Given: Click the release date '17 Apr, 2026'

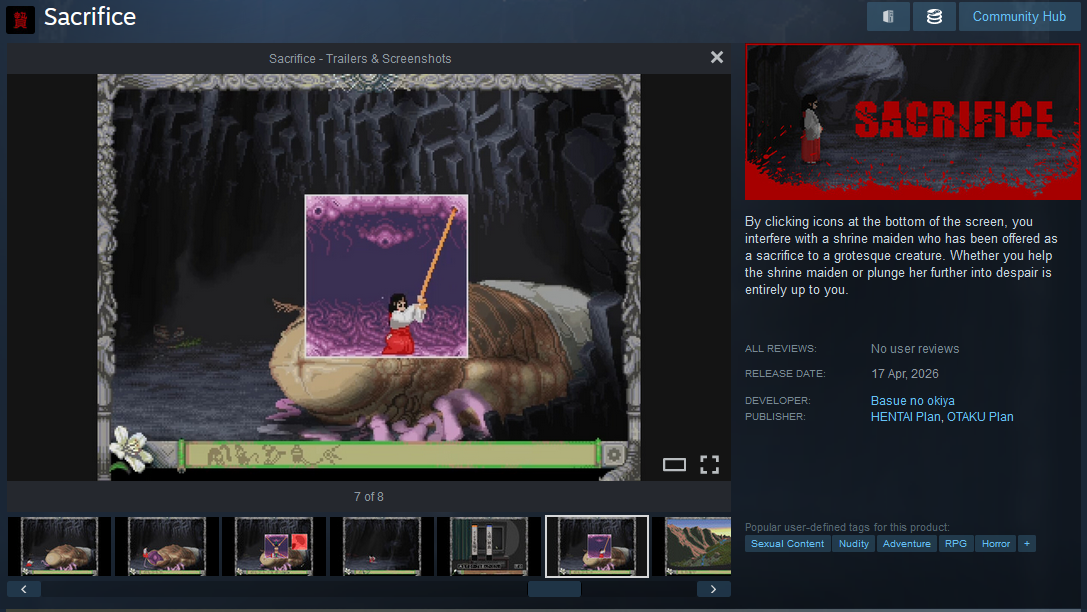Looking at the screenshot, I should pos(905,374).
